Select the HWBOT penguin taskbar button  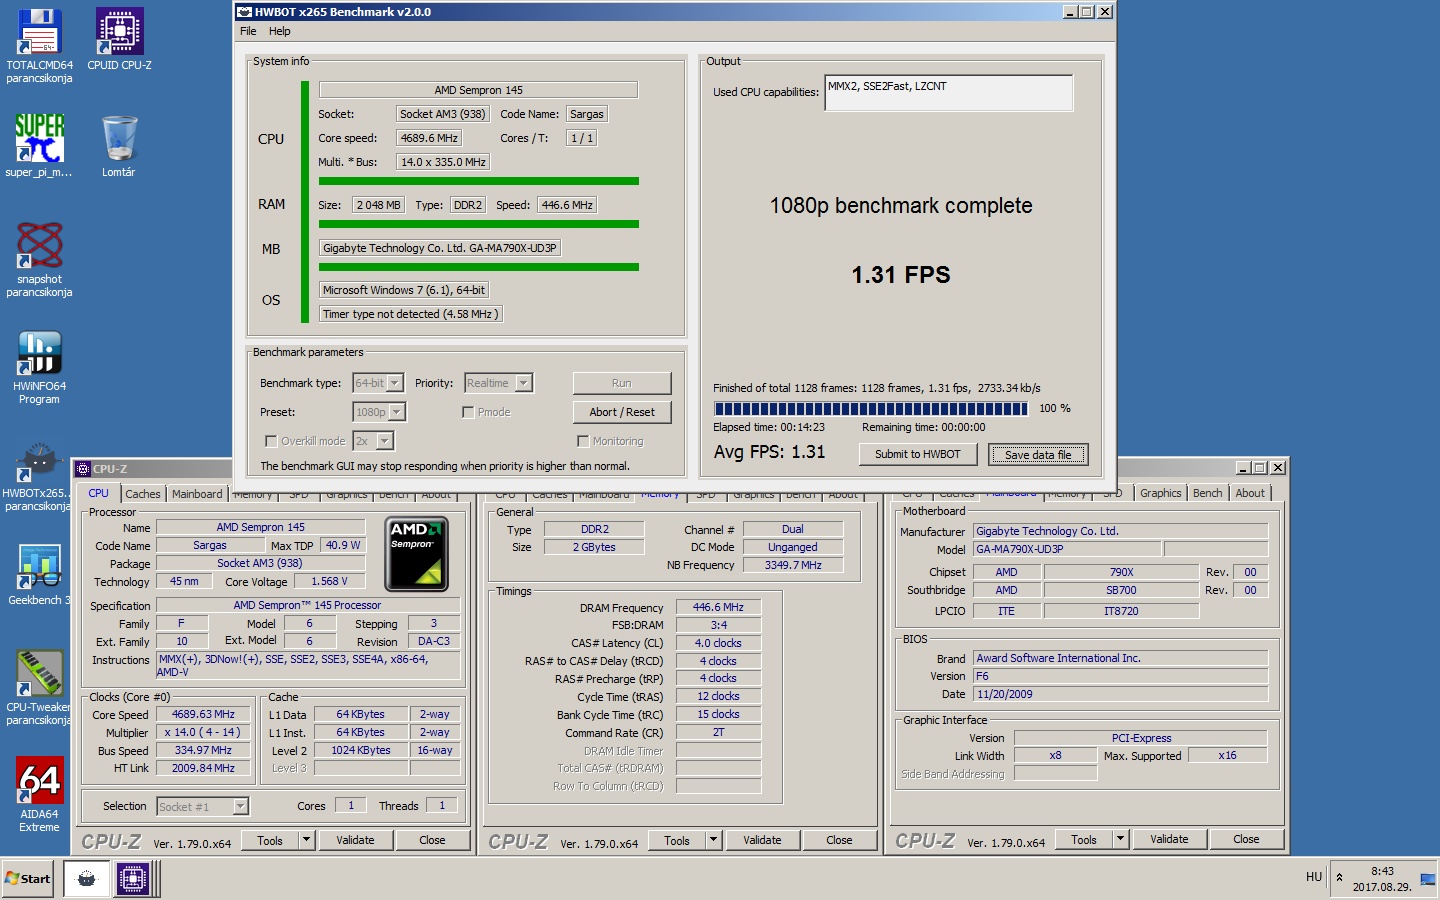point(87,879)
